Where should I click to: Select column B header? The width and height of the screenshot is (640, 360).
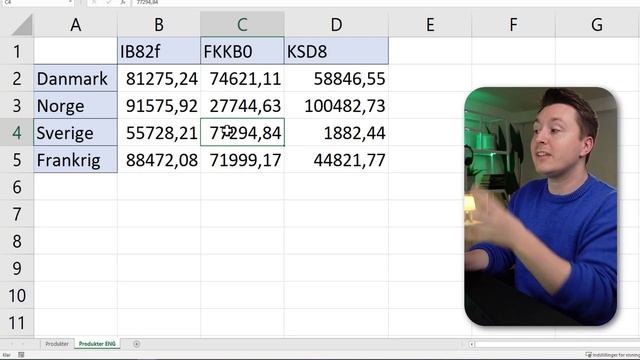pyautogui.click(x=159, y=25)
